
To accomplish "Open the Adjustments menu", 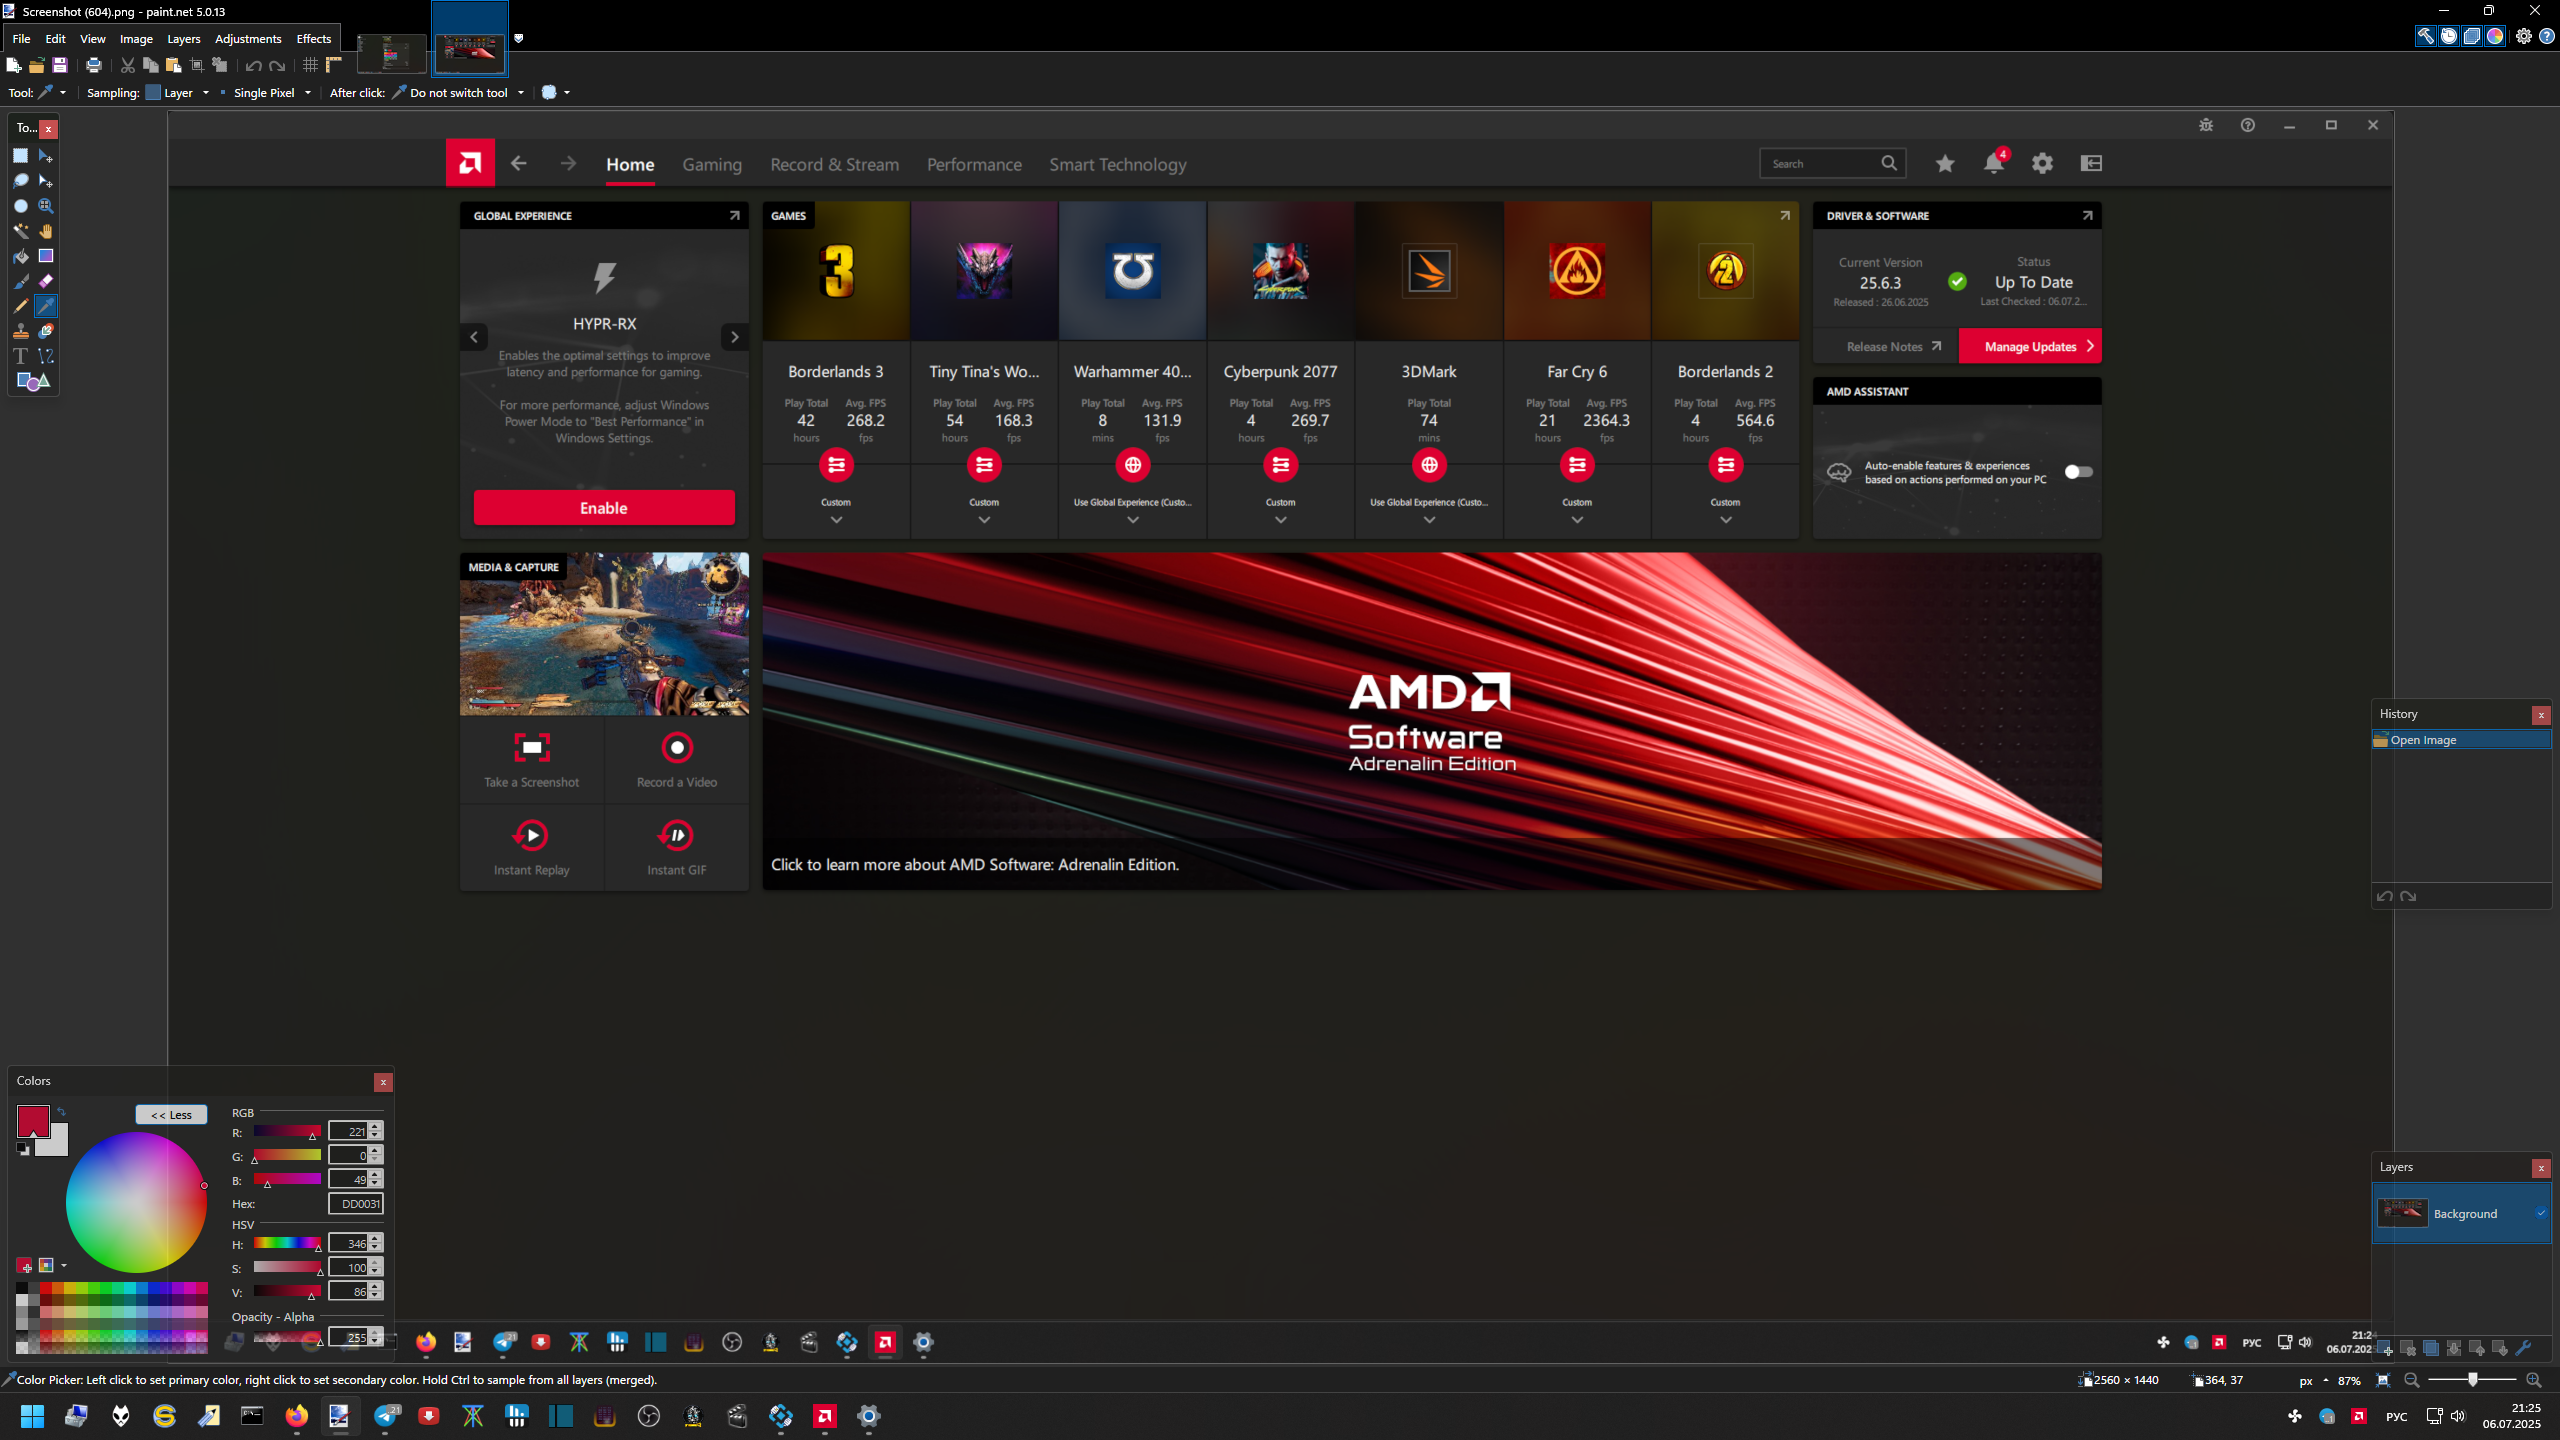I will tap(248, 39).
